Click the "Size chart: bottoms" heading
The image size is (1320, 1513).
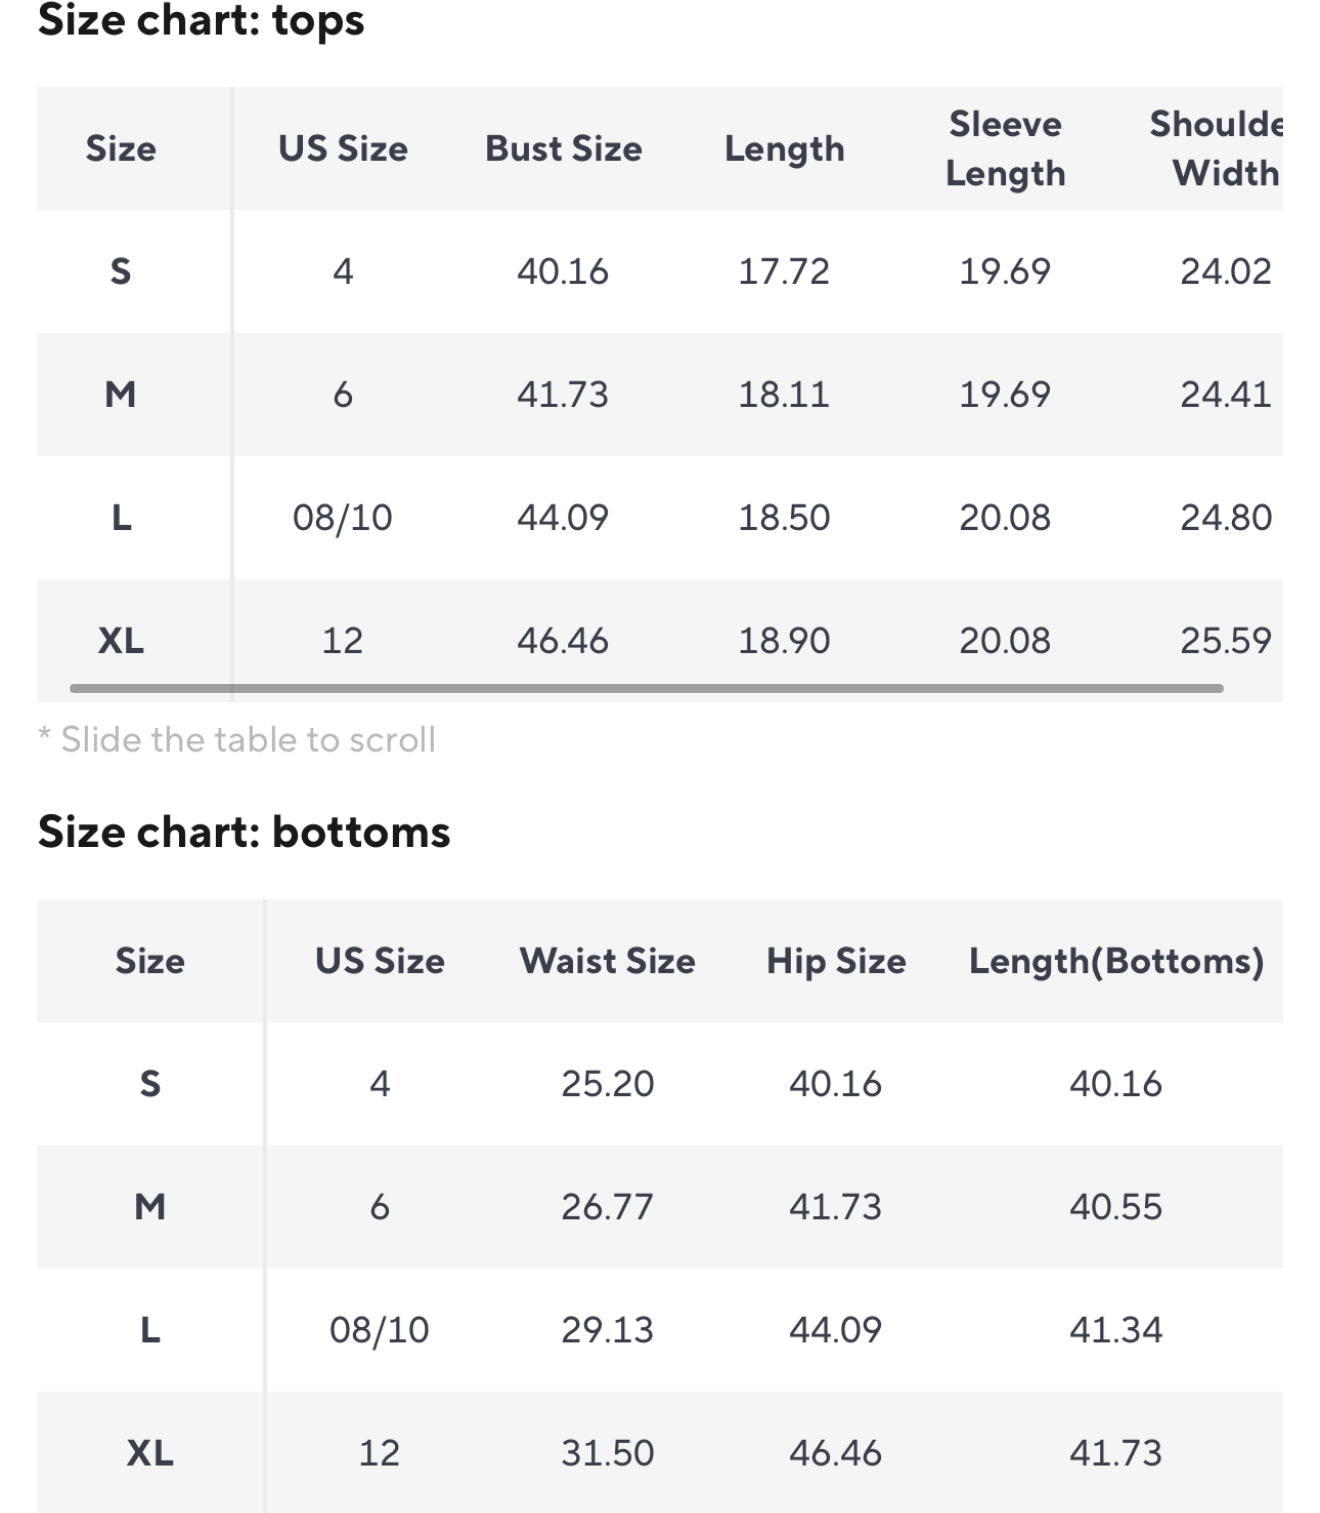tap(244, 832)
